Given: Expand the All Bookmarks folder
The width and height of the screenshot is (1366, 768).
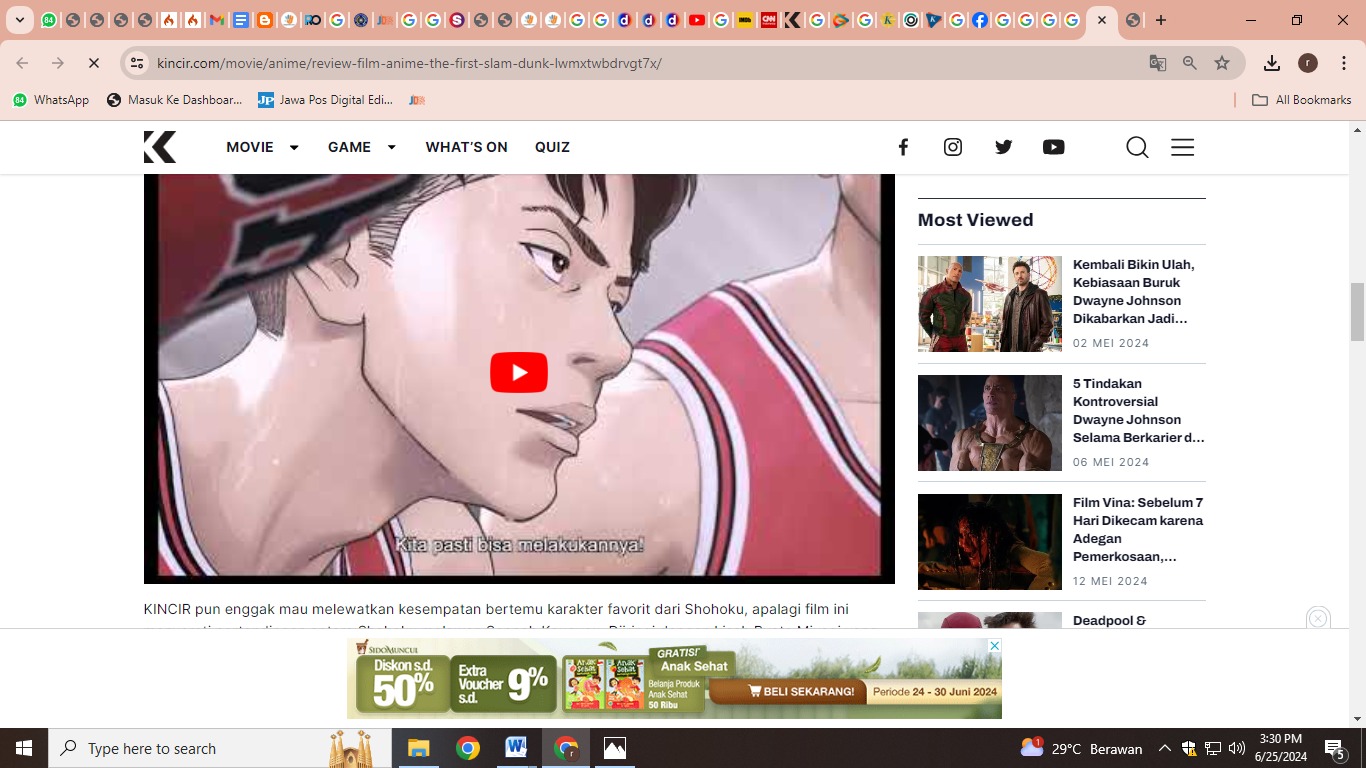Looking at the screenshot, I should click(1302, 100).
